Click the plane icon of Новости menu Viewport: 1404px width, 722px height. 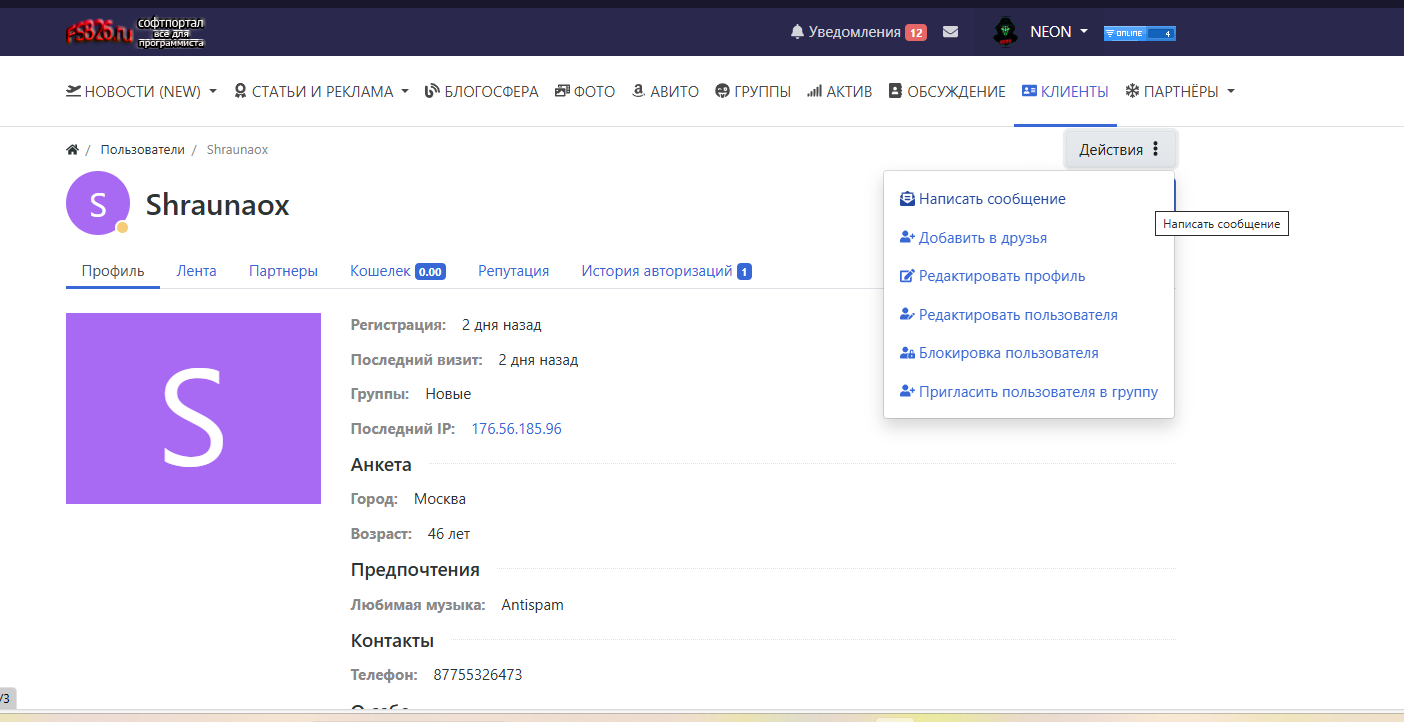pyautogui.click(x=73, y=91)
